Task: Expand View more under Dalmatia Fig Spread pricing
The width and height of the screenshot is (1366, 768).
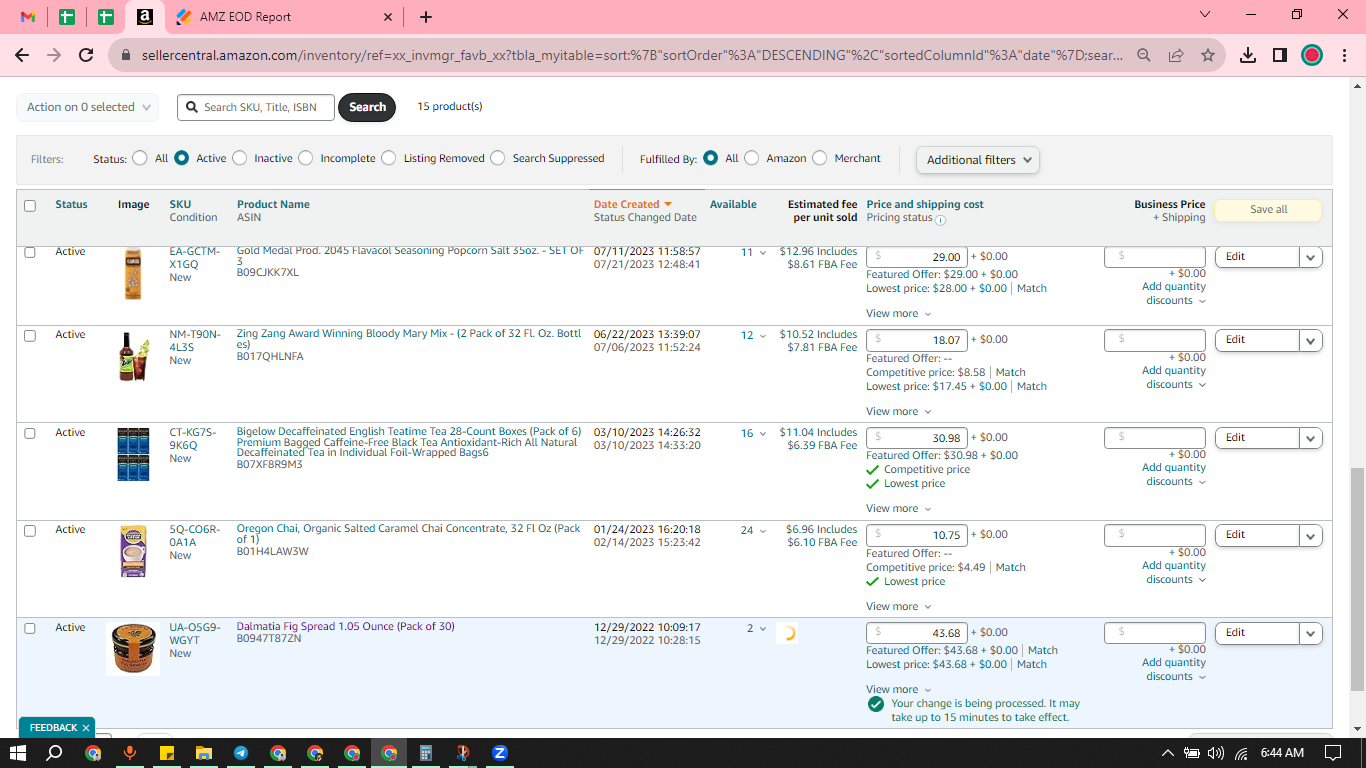Action: (898, 690)
